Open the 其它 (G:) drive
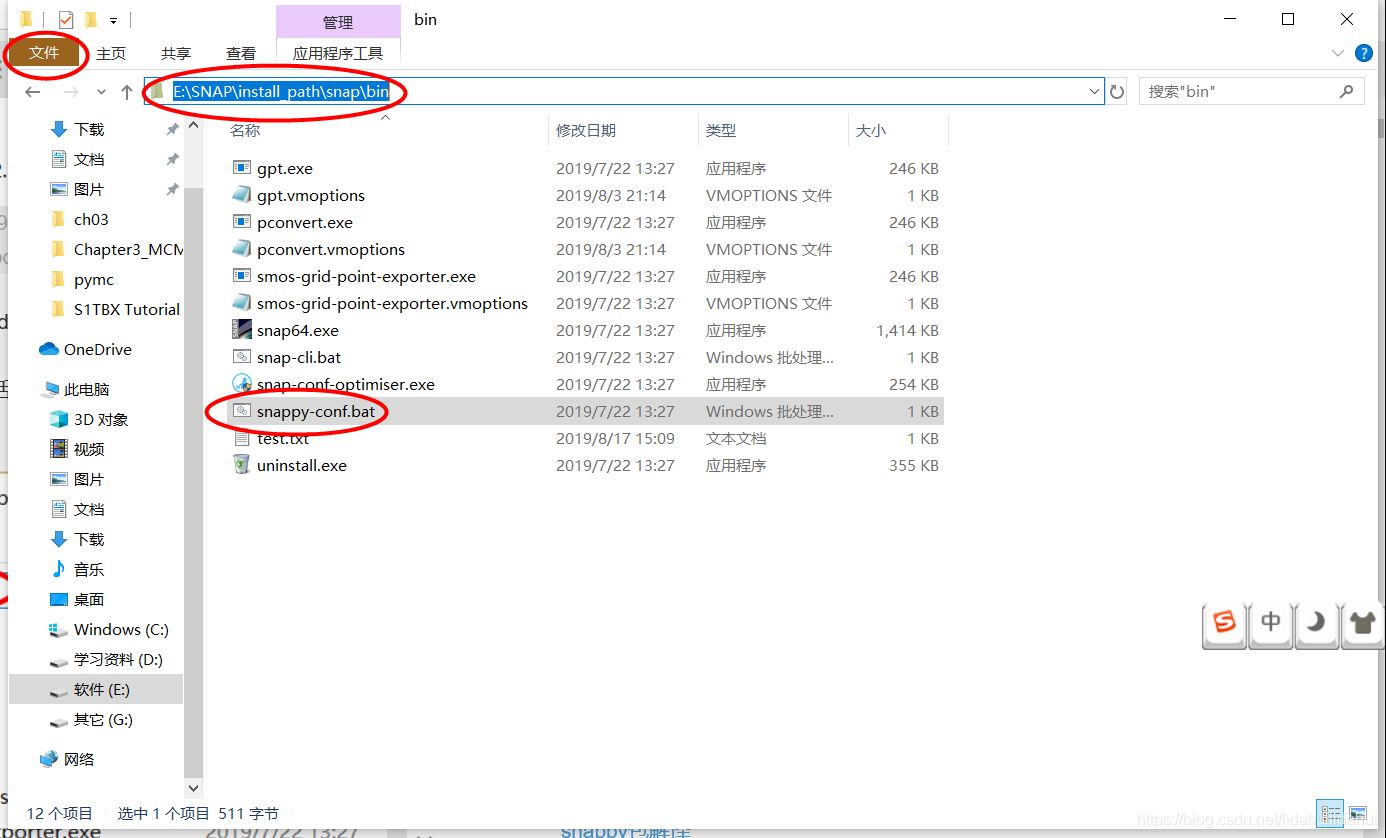1386x838 pixels. [103, 719]
